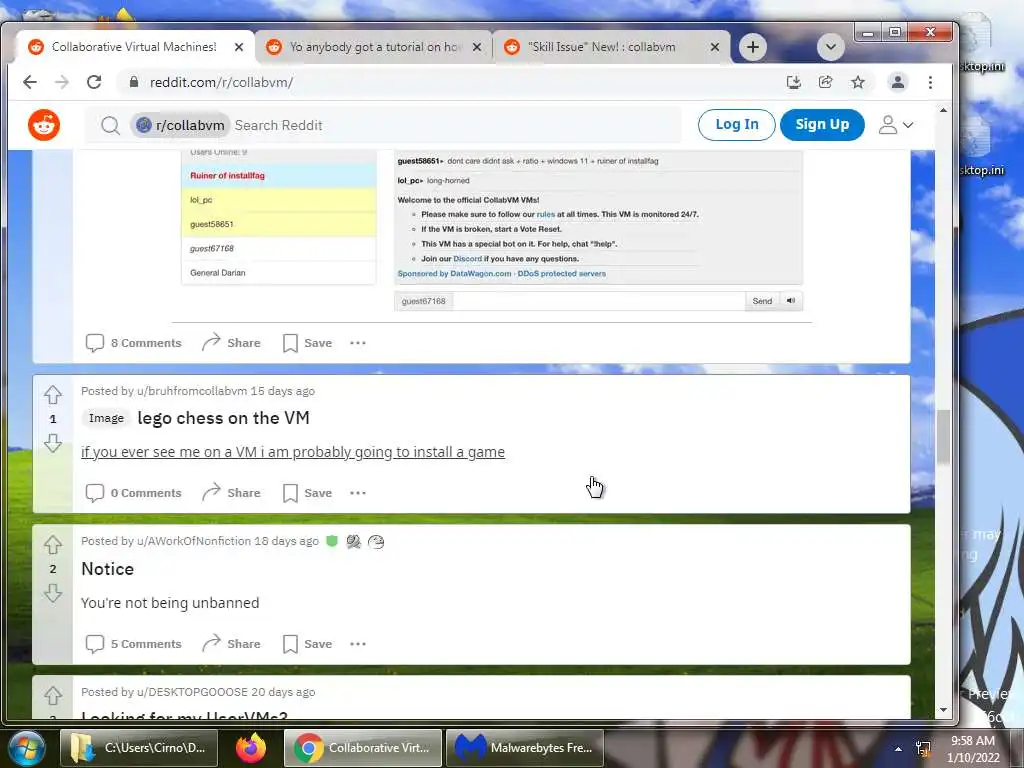The height and width of the screenshot is (768, 1024).
Task: Click the browser address bar URL
Action: pos(221,82)
